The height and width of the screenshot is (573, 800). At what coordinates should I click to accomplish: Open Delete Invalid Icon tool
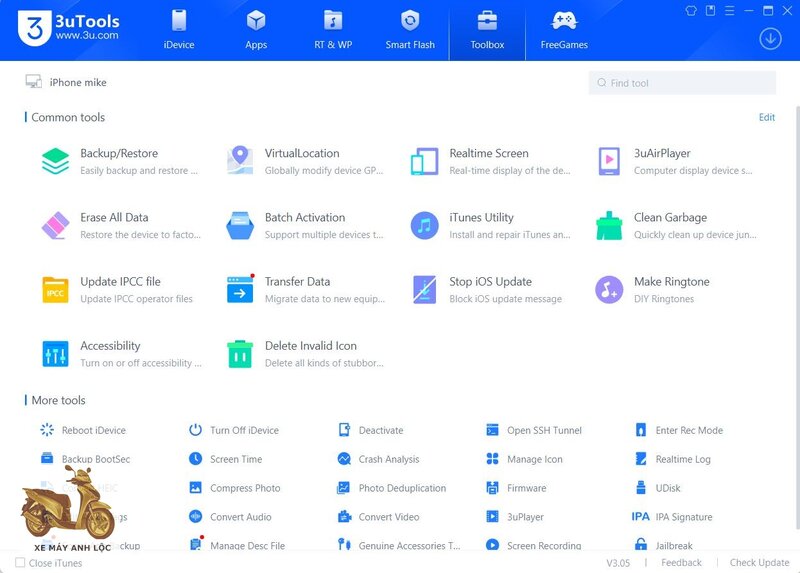(x=305, y=354)
